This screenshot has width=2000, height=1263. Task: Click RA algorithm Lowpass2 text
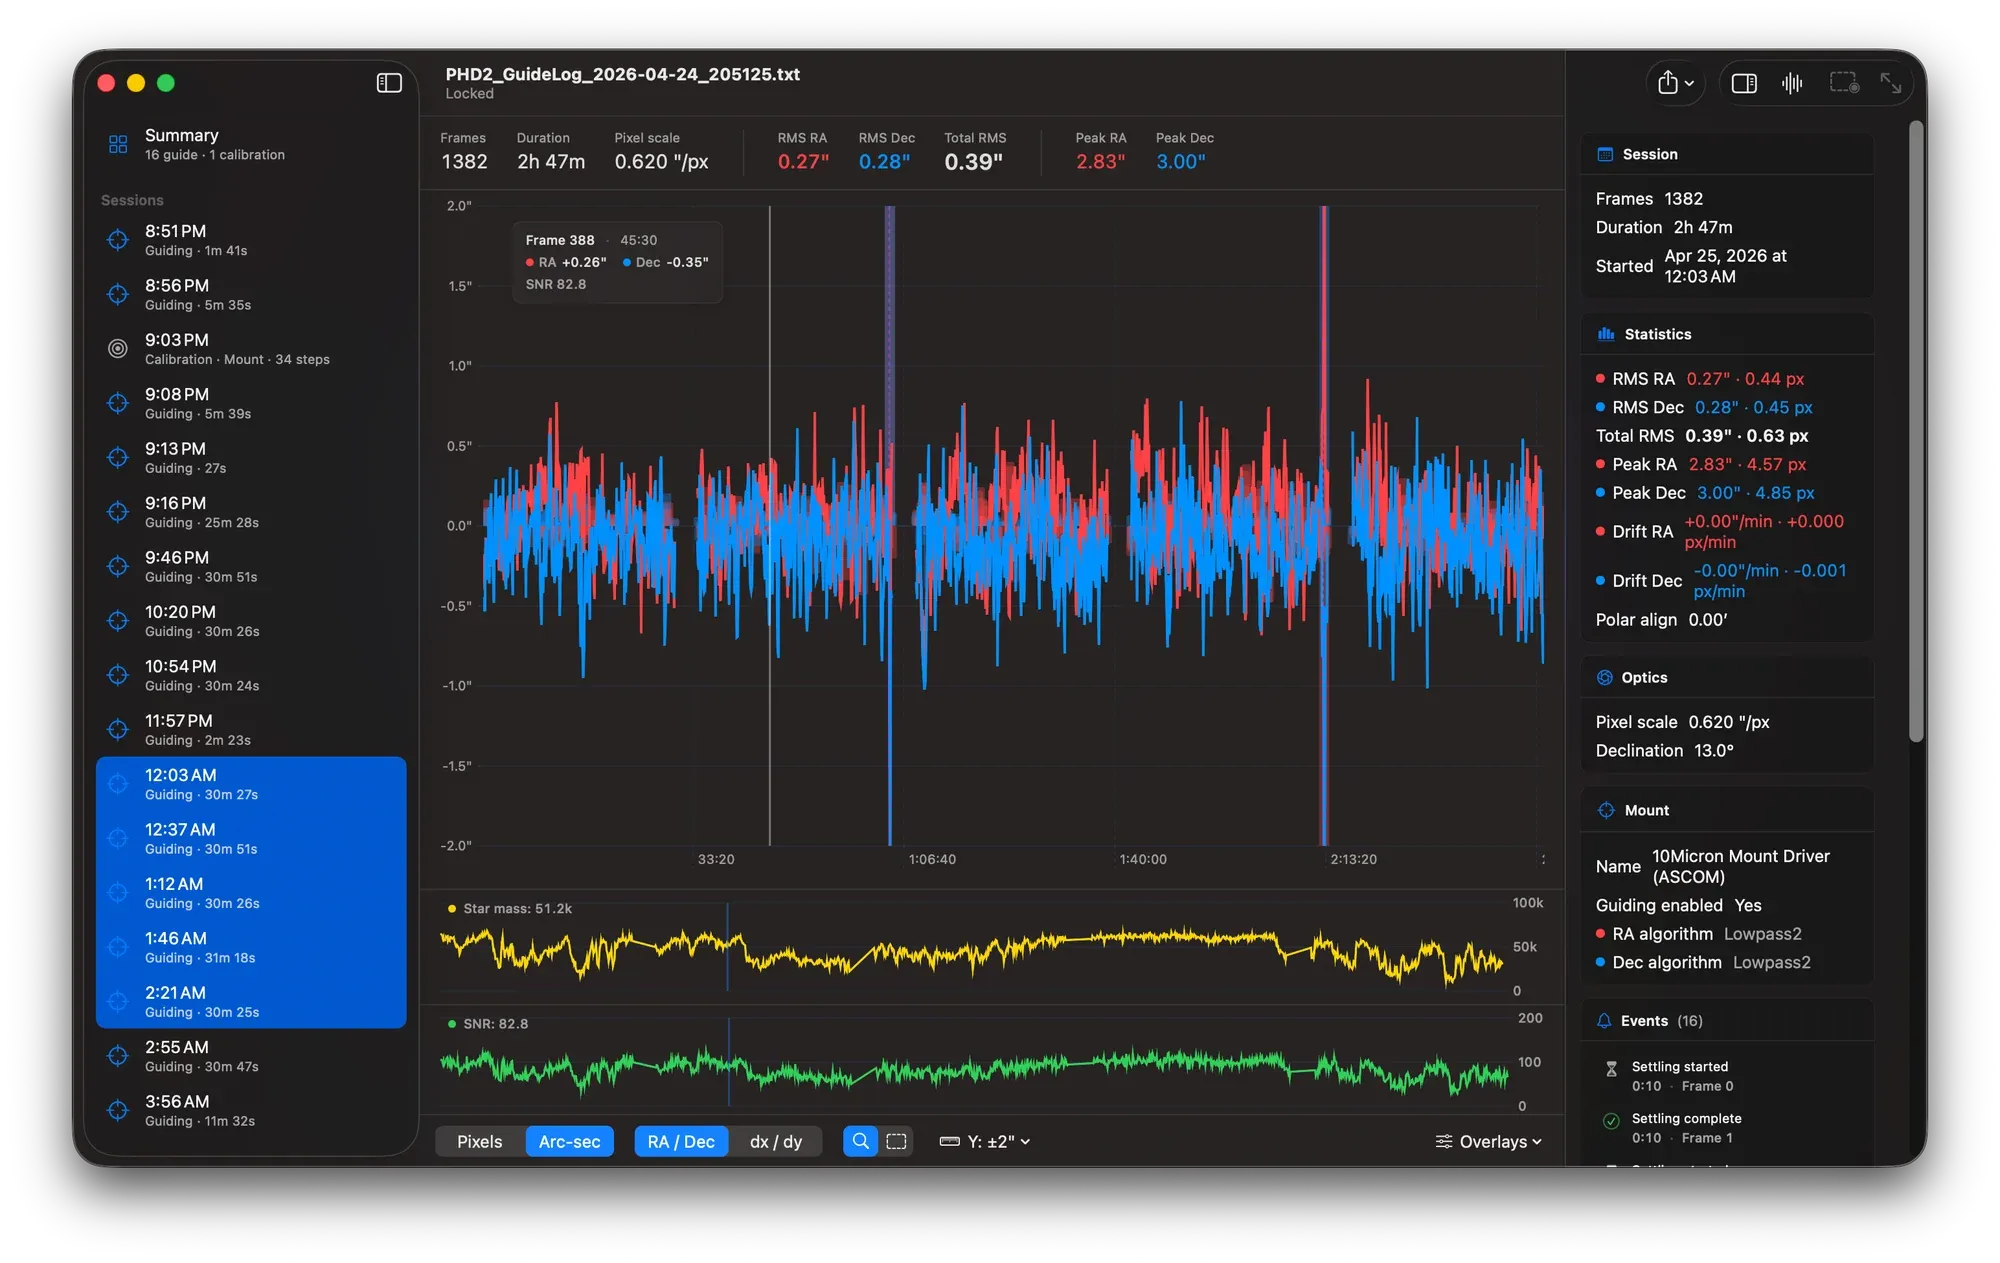pos(1706,934)
